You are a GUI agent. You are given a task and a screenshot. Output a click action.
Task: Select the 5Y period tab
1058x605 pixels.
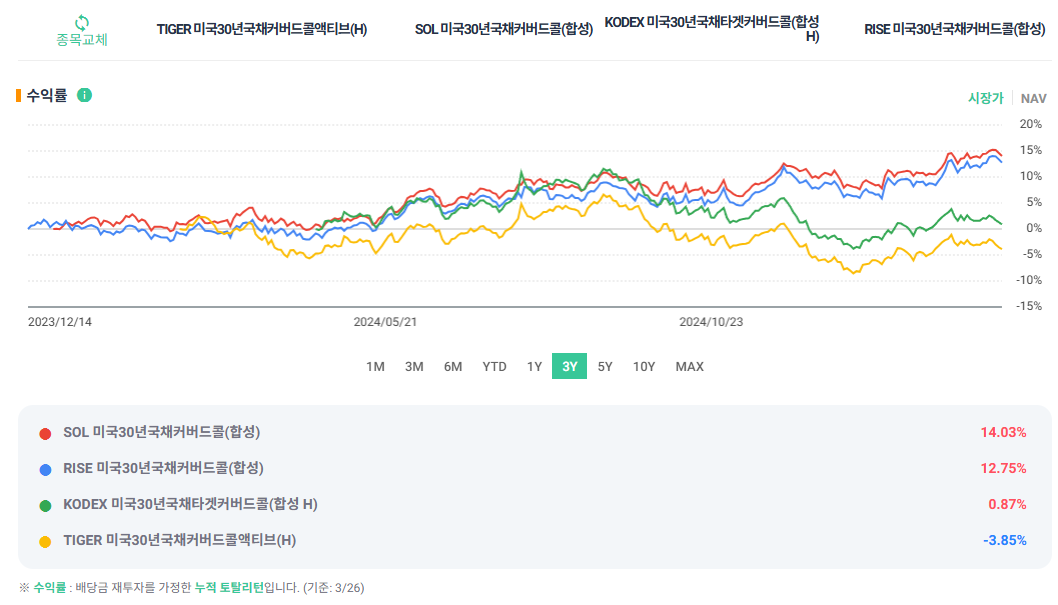pyautogui.click(x=605, y=366)
